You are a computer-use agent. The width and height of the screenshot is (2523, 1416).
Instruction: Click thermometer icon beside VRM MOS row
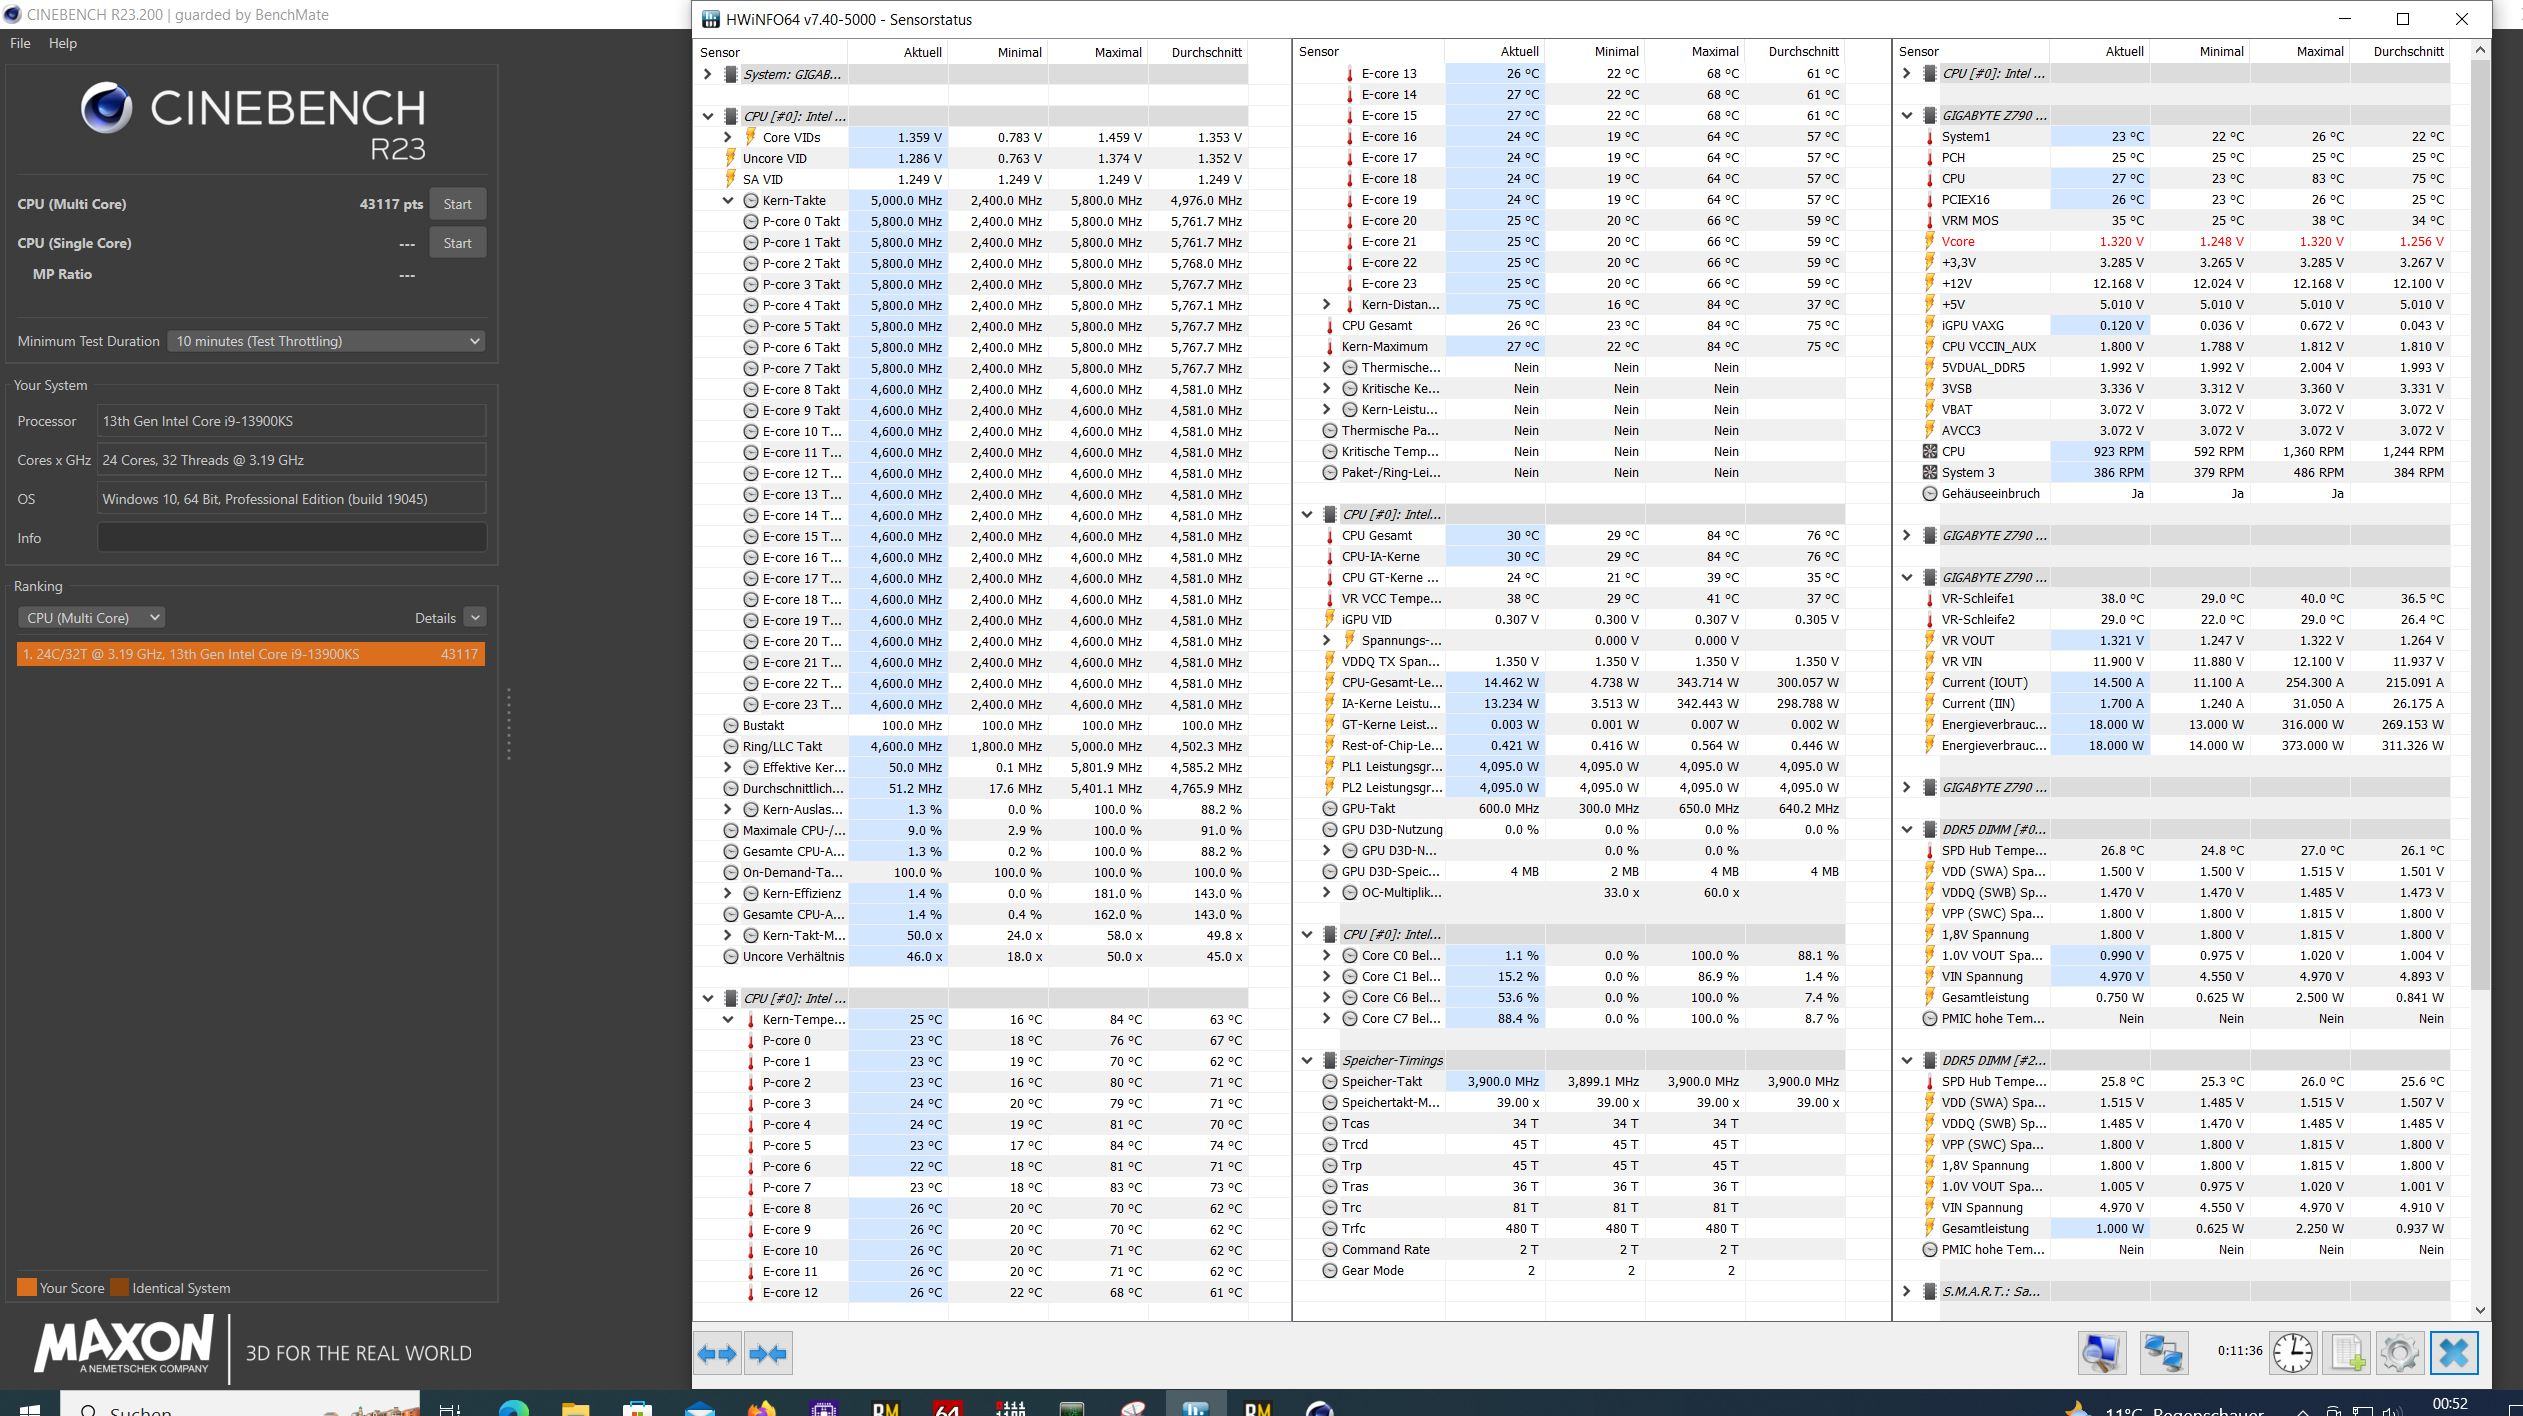coord(1930,220)
